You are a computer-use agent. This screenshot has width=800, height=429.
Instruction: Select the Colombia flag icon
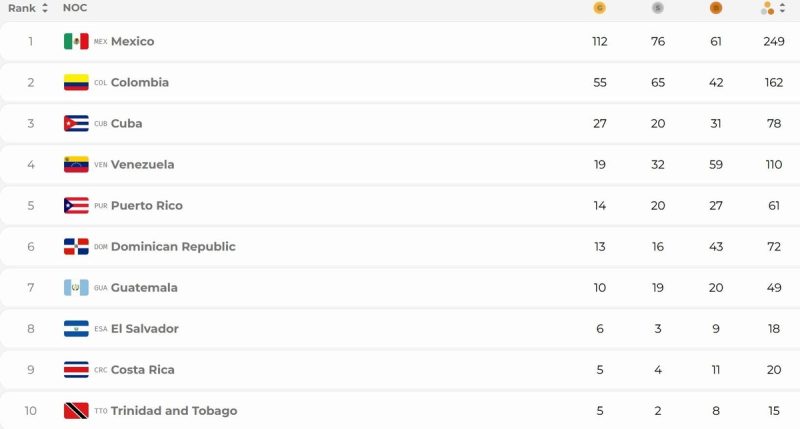point(76,82)
